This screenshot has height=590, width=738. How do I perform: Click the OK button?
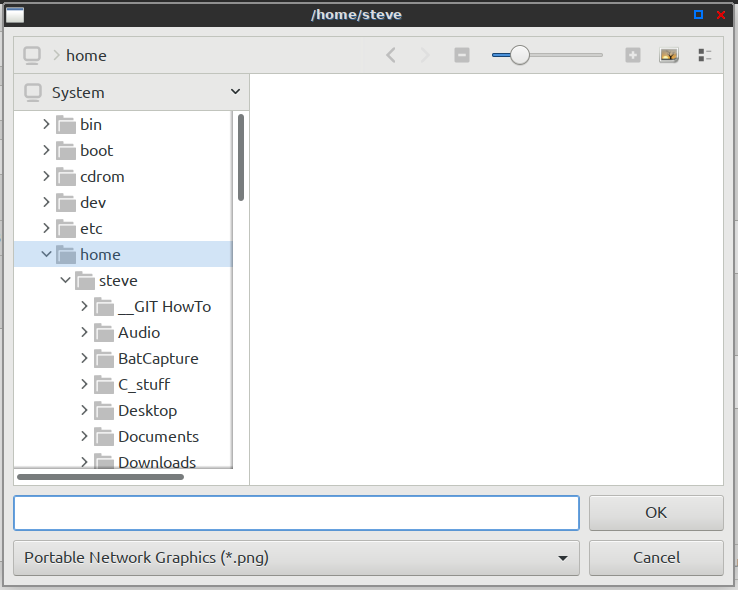tap(656, 513)
